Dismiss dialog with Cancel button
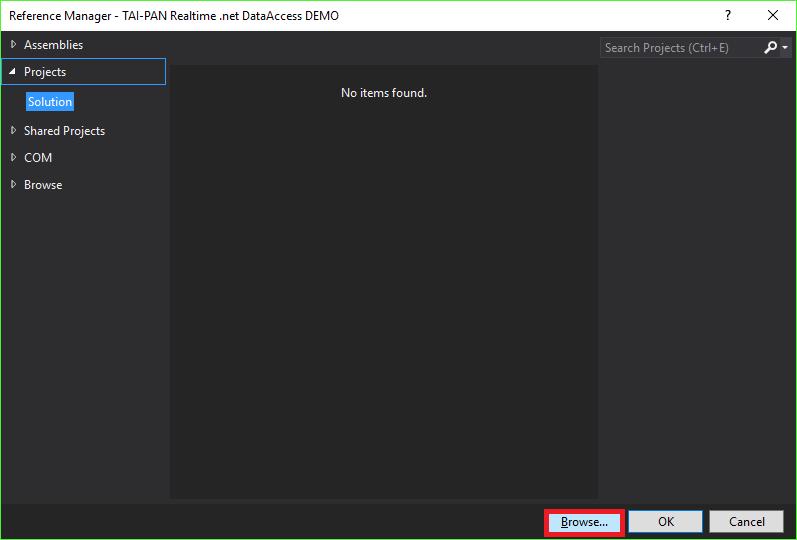The width and height of the screenshot is (797, 540). (x=747, y=522)
